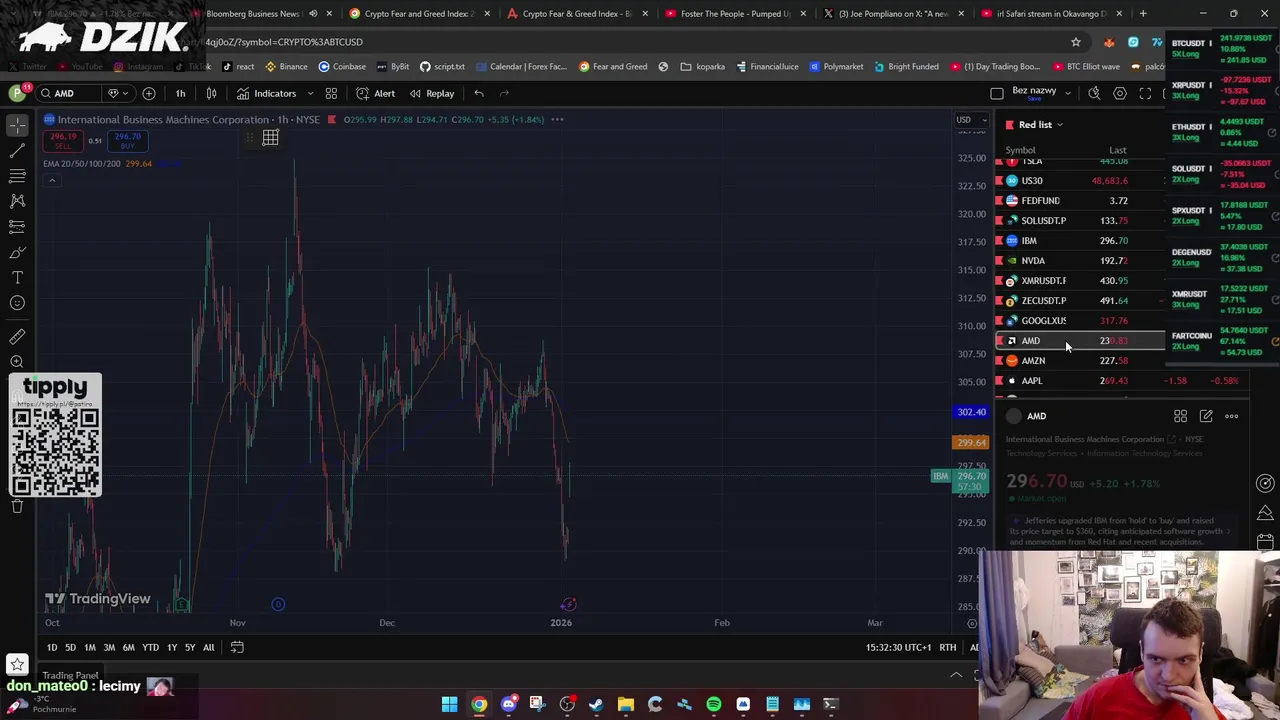This screenshot has height=720, width=1280.
Task: Click the blue 296.70 BUY button
Action: pyautogui.click(x=127, y=141)
